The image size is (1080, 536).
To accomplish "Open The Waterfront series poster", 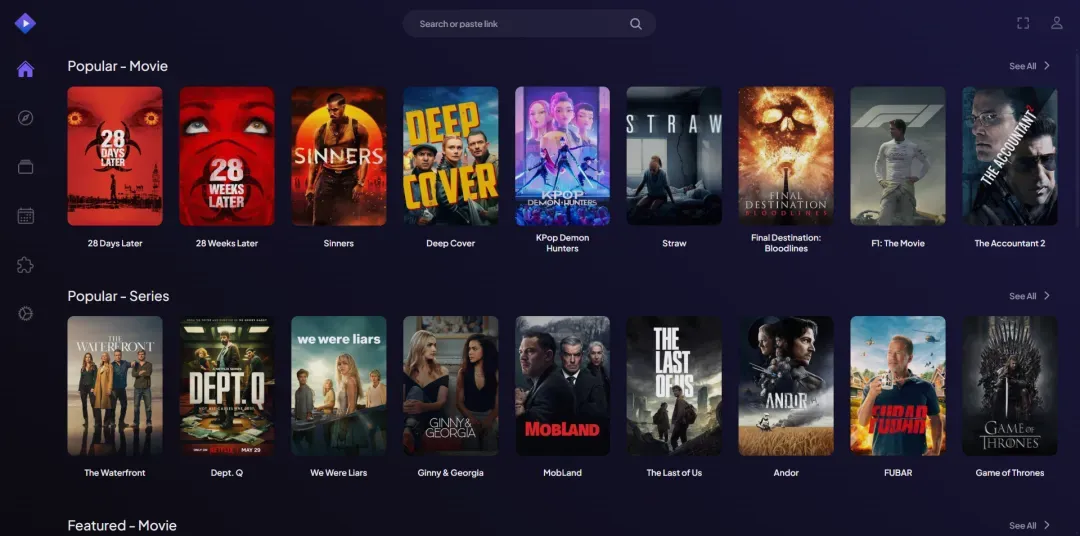I will click(x=115, y=386).
